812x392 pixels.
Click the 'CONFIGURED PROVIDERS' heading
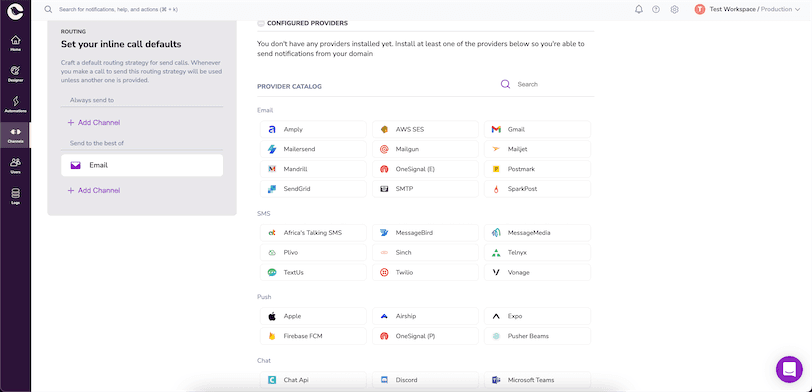(x=307, y=23)
